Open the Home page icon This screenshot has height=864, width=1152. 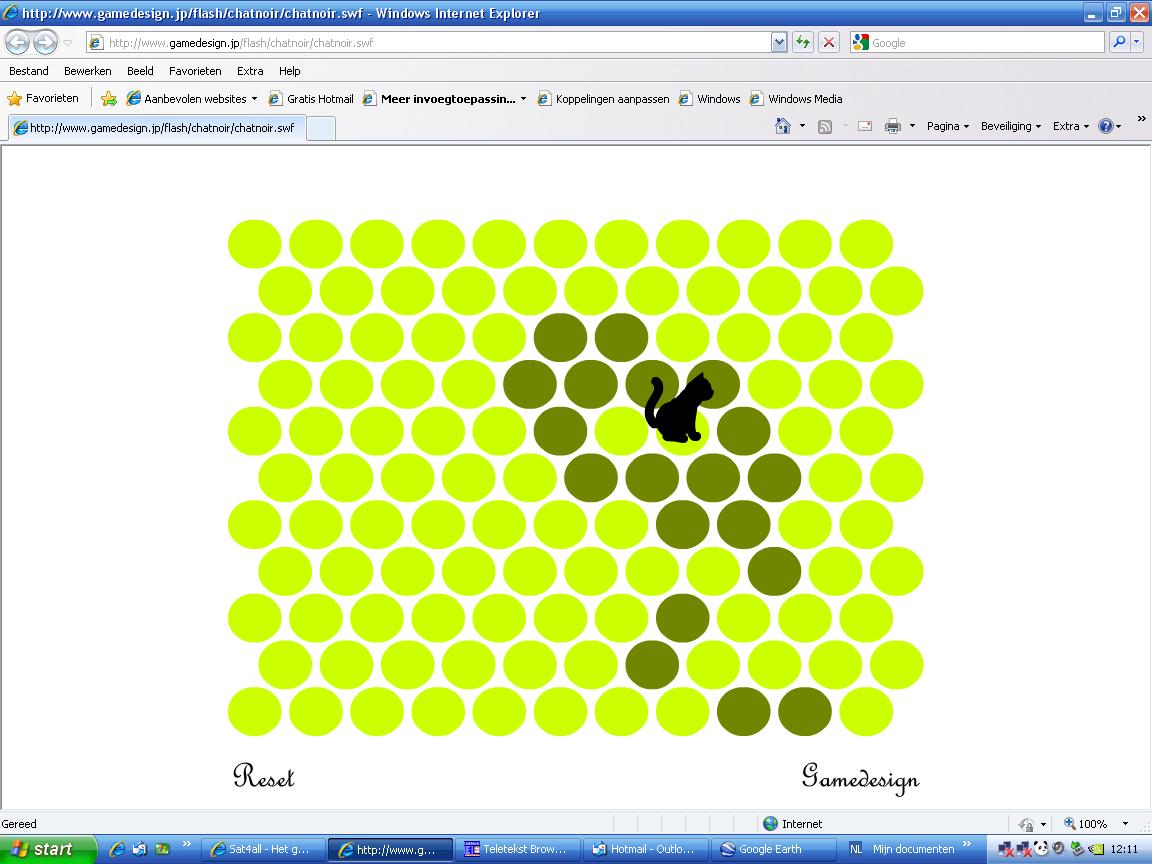pyautogui.click(x=783, y=126)
